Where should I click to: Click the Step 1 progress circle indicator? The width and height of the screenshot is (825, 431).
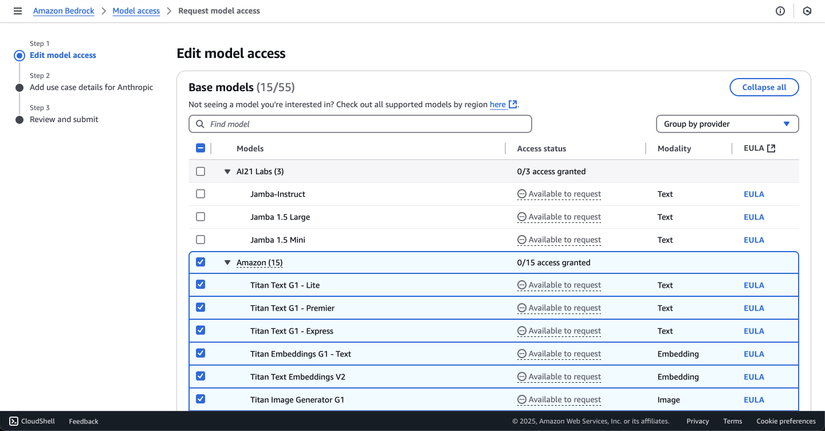[19, 56]
